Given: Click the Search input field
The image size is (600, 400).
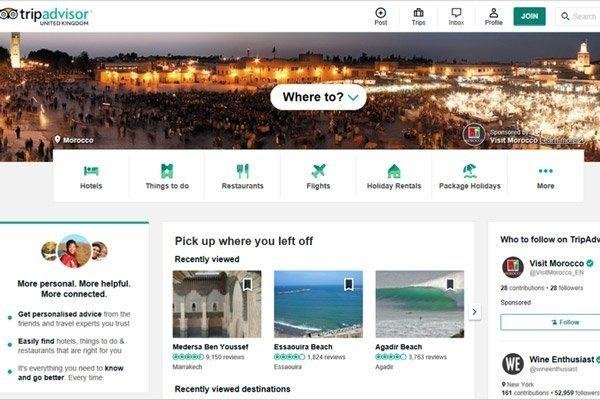Looking at the screenshot, I should coord(580,16).
